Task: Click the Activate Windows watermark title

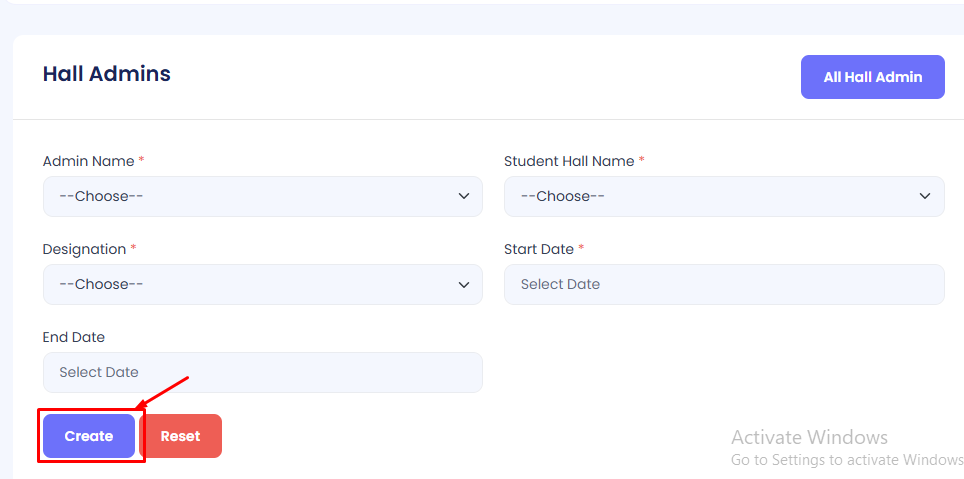Action: tap(809, 437)
